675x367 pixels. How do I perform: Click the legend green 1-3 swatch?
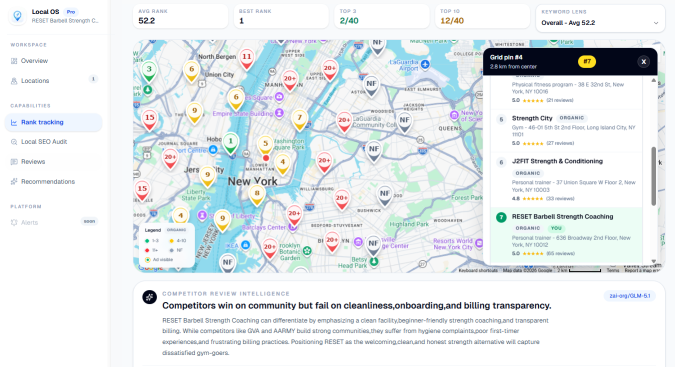147,241
